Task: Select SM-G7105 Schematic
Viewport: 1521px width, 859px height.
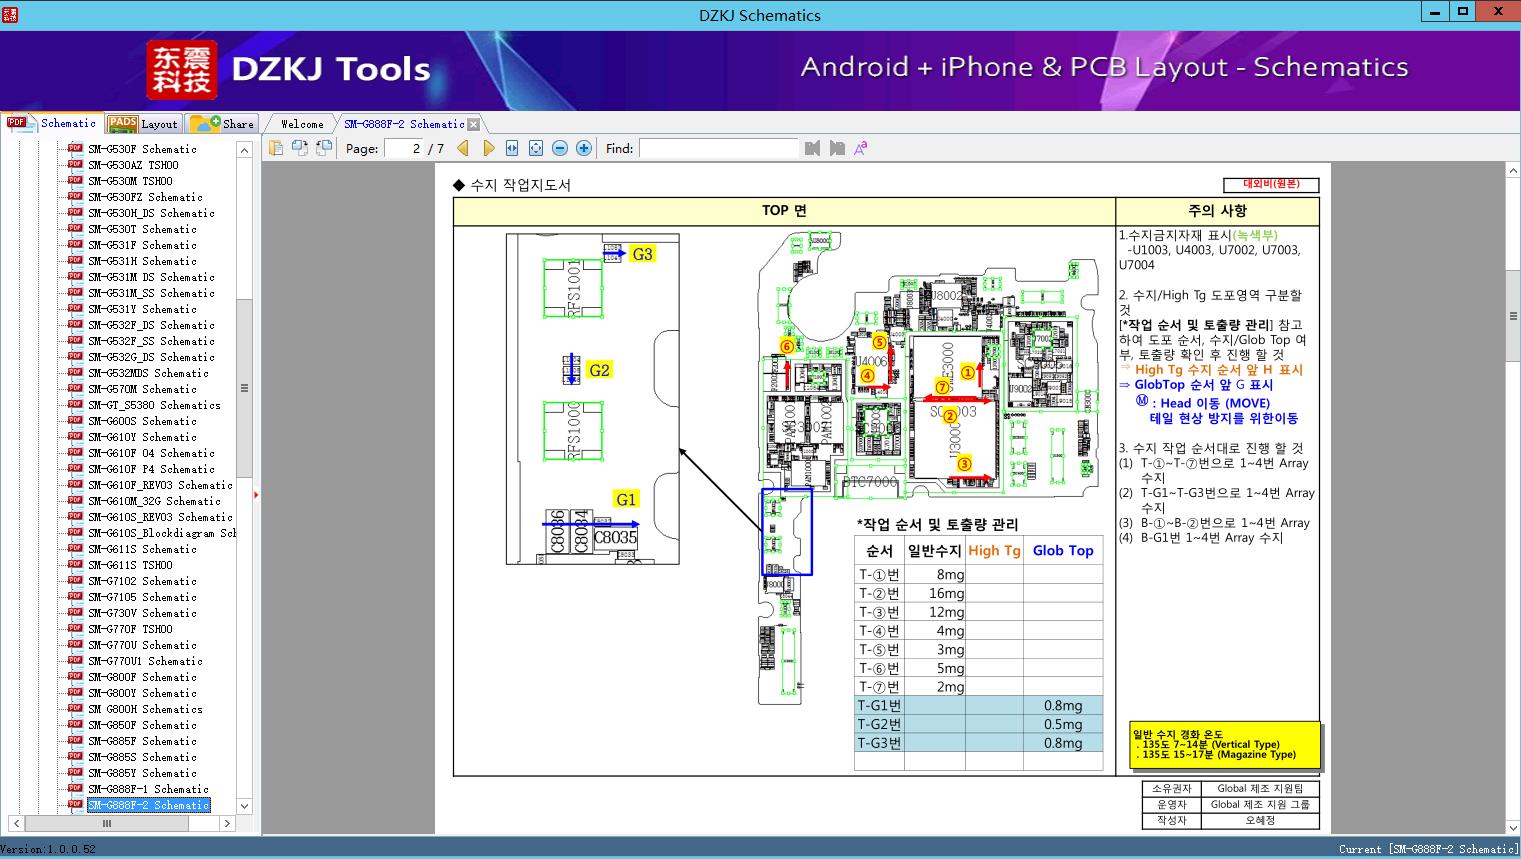Action: [x=142, y=597]
